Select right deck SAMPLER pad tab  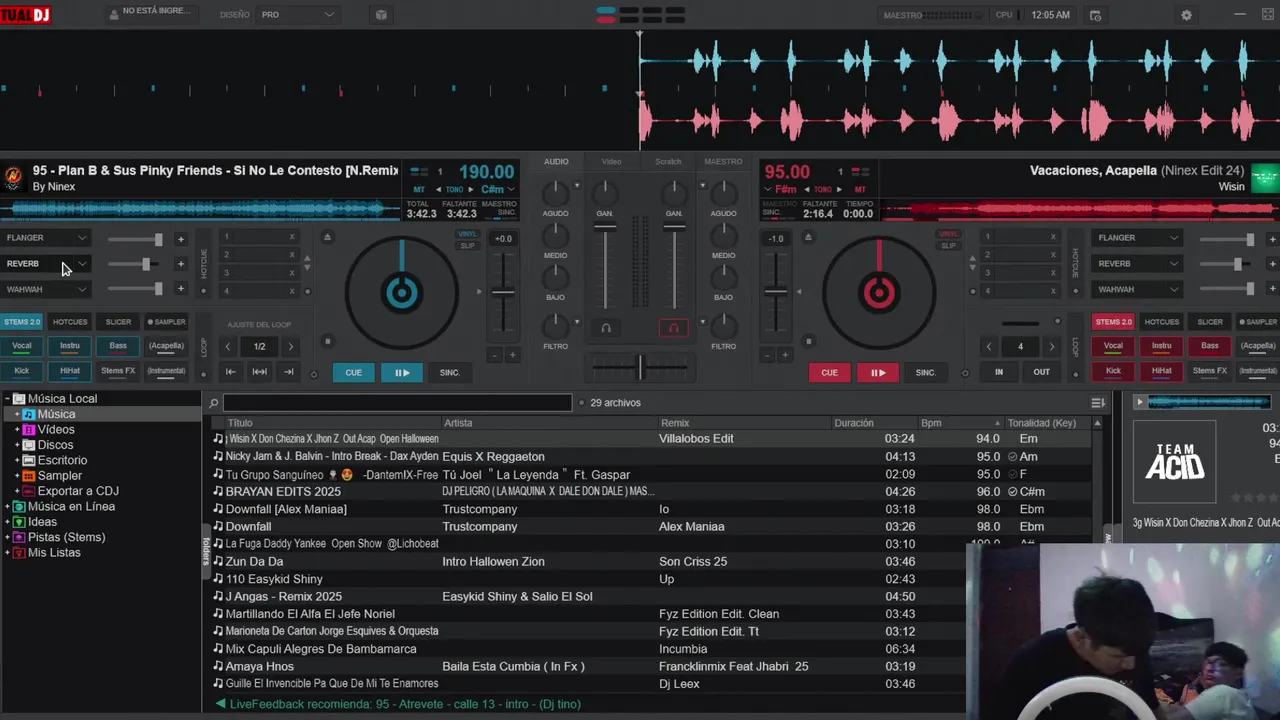point(1258,322)
